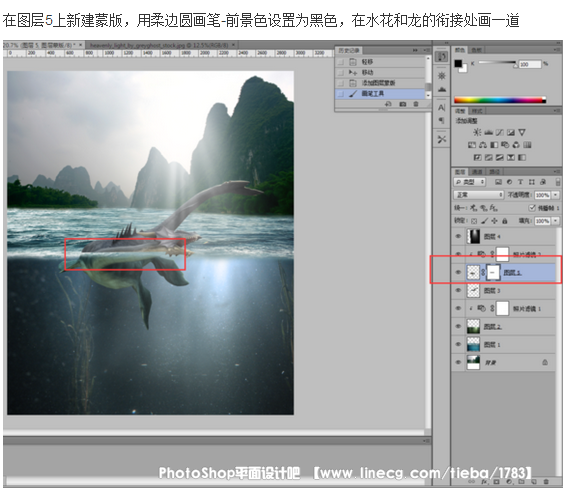Image resolution: width=582 pixels, height=490 pixels.
Task: Add a Threshold adjustment layer
Action: point(500,157)
